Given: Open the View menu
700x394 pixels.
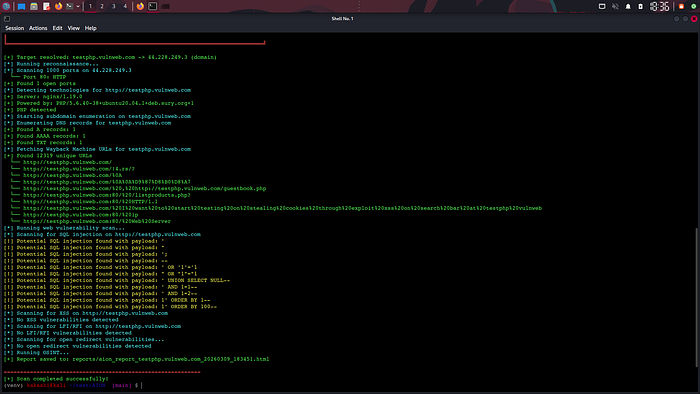Looking at the screenshot, I should click(74, 28).
